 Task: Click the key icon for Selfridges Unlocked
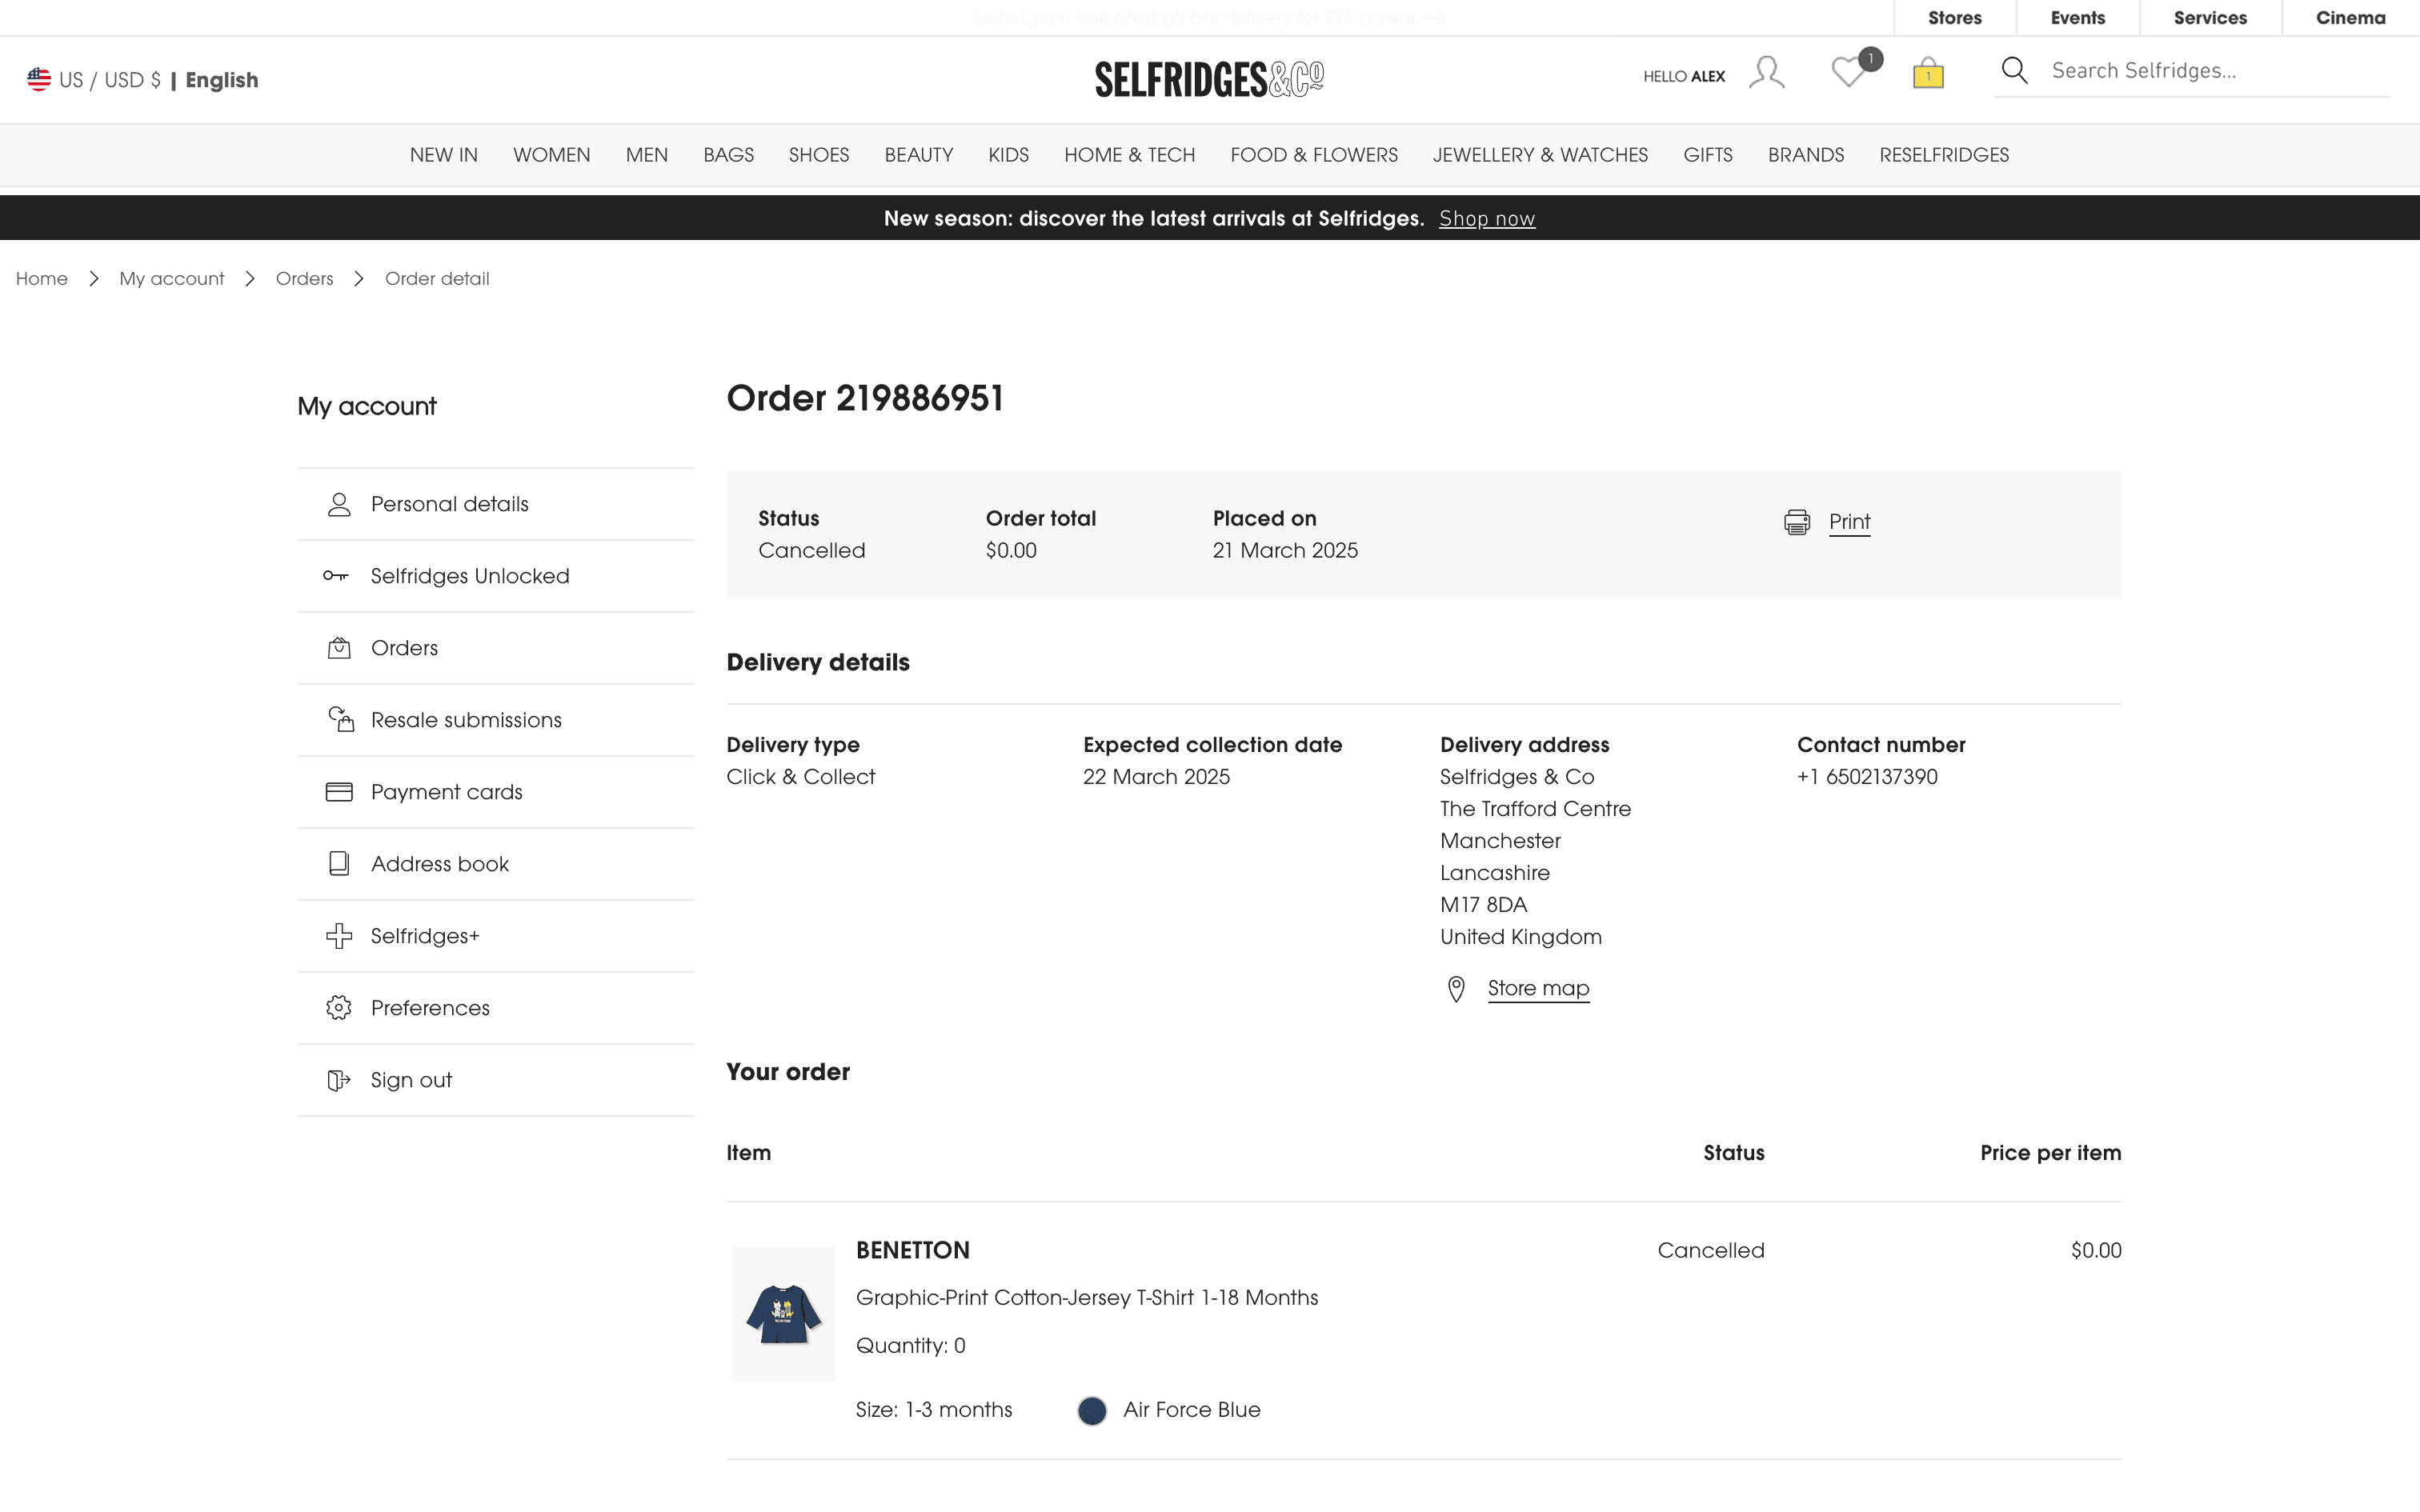[336, 576]
